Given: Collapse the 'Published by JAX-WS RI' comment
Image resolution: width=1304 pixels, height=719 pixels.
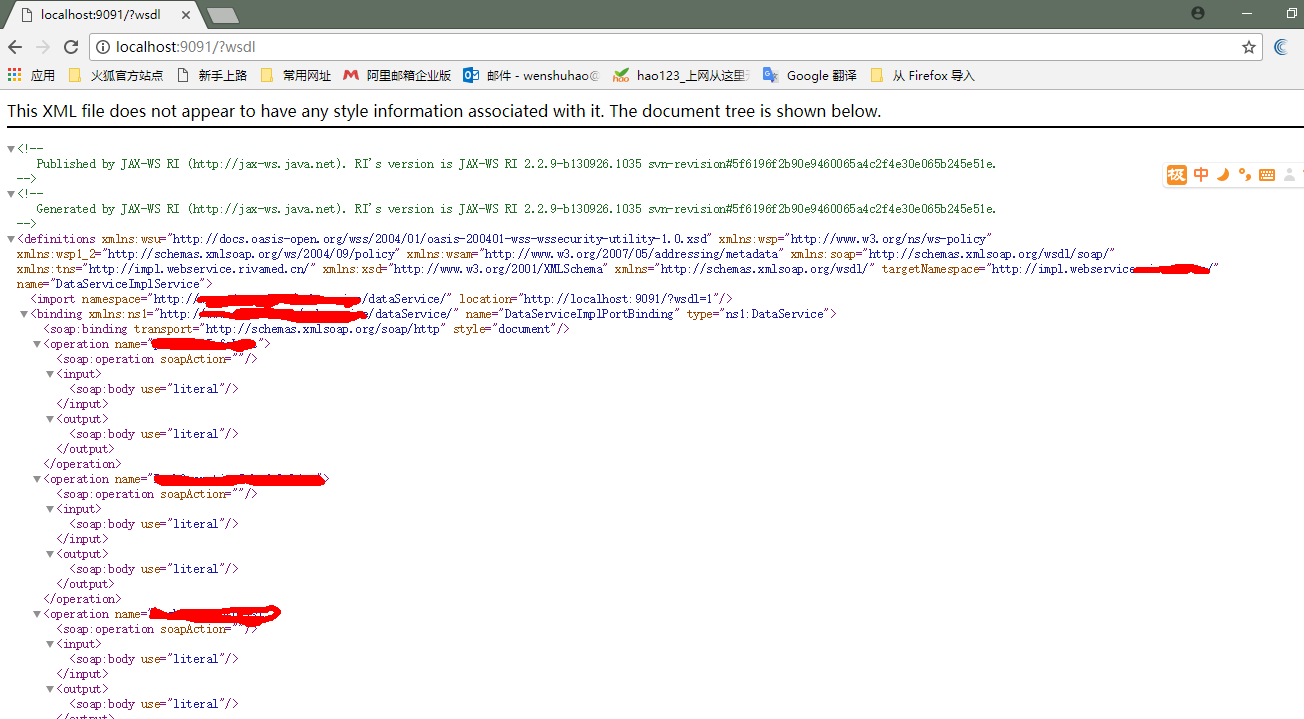Looking at the screenshot, I should coord(11,148).
